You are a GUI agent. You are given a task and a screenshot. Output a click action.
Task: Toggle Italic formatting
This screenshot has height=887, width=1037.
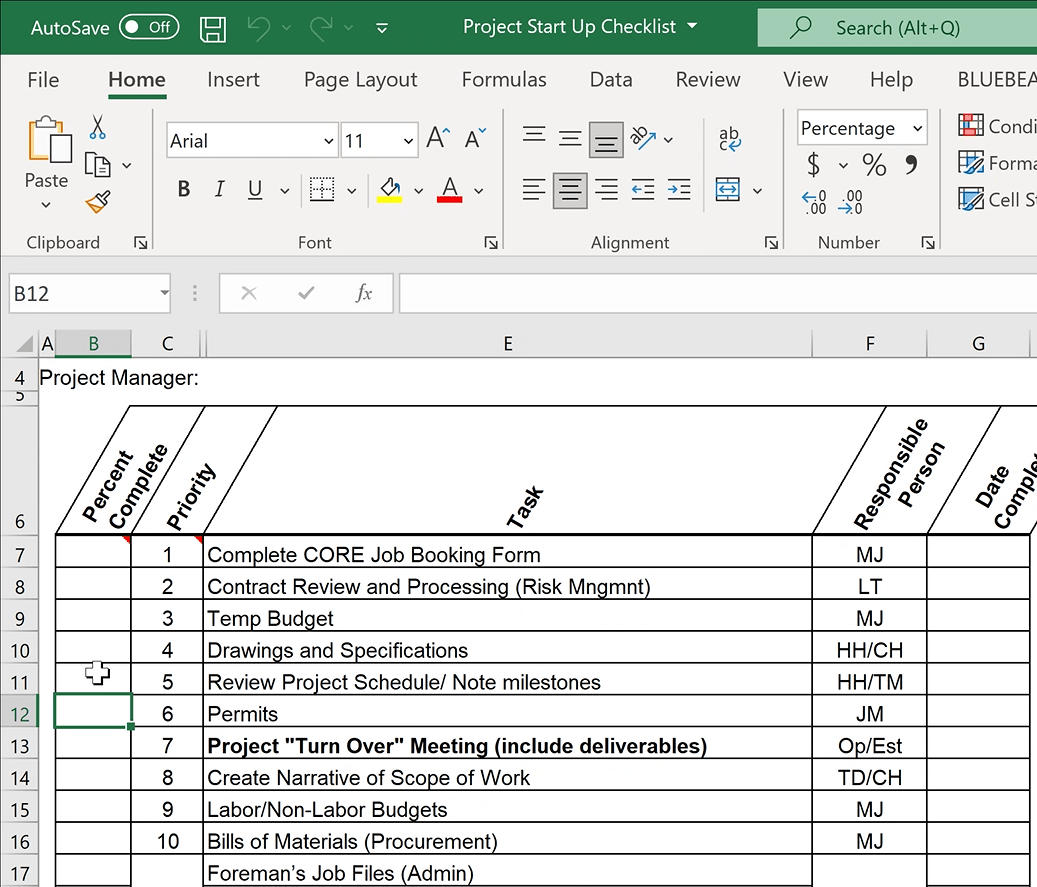(219, 189)
